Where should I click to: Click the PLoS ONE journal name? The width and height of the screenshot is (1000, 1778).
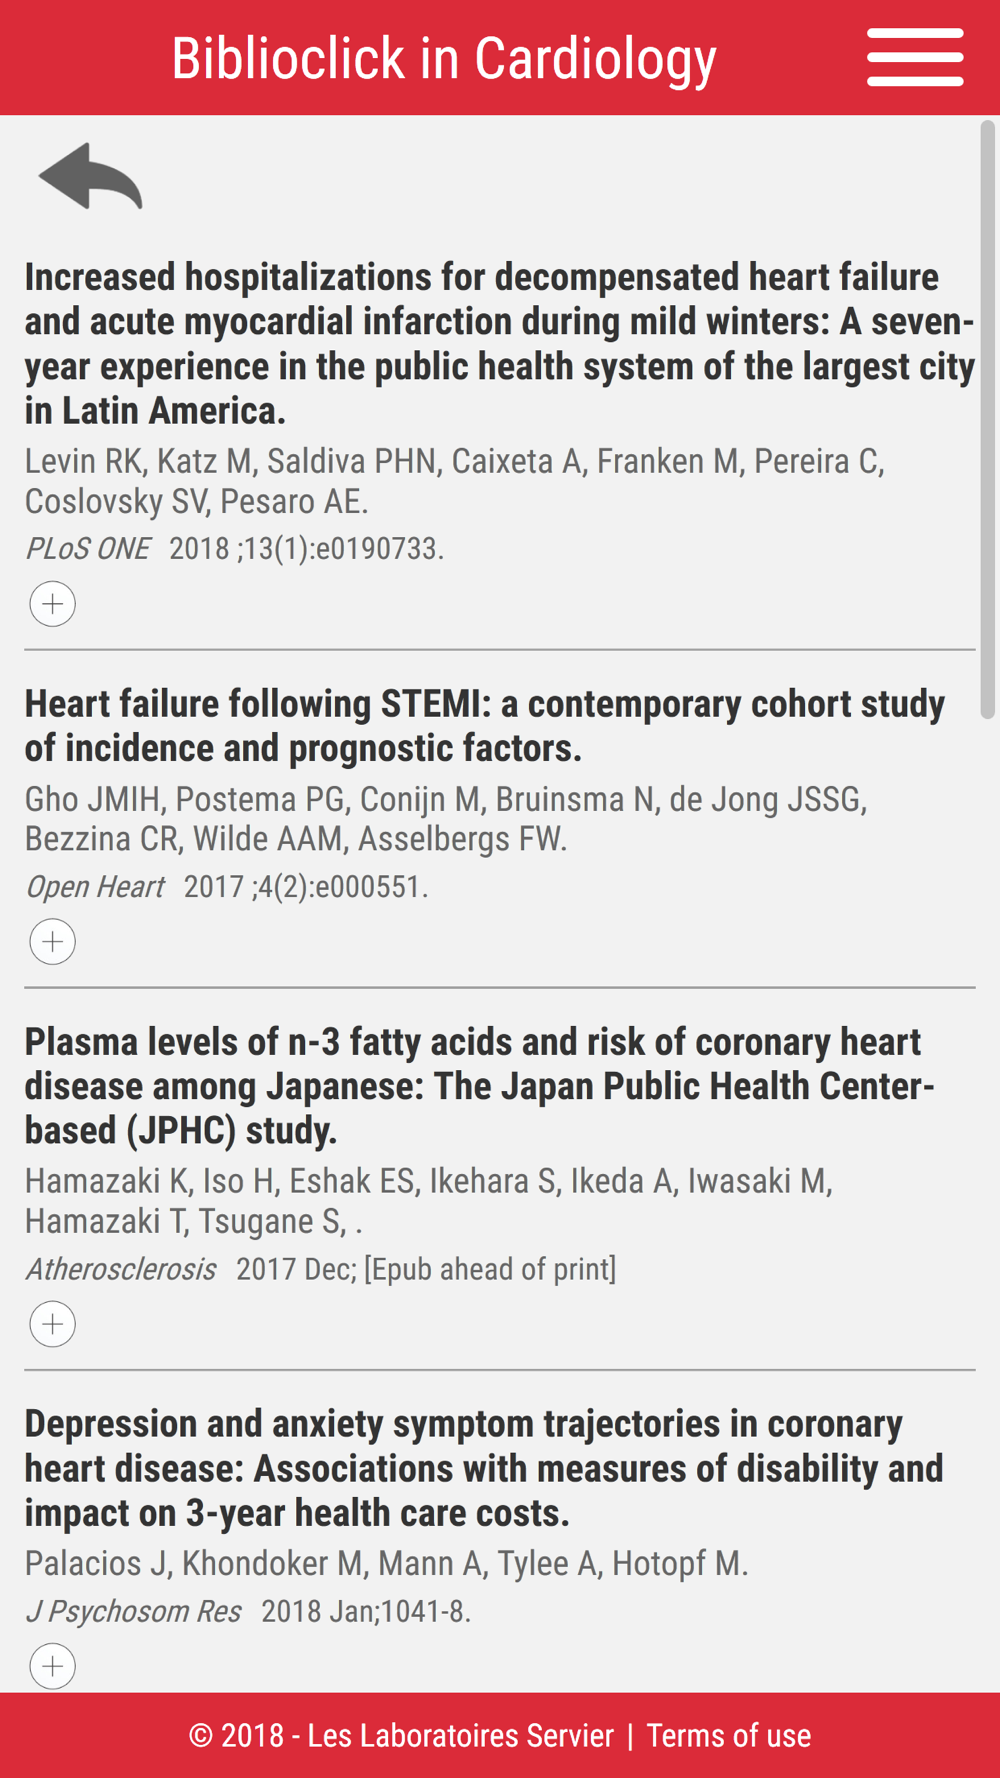click(x=88, y=548)
